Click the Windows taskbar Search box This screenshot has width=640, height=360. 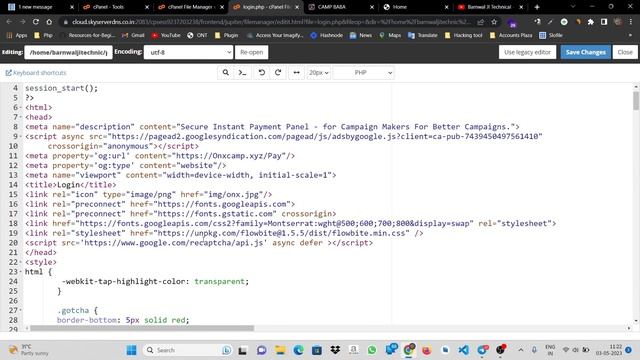[187, 350]
